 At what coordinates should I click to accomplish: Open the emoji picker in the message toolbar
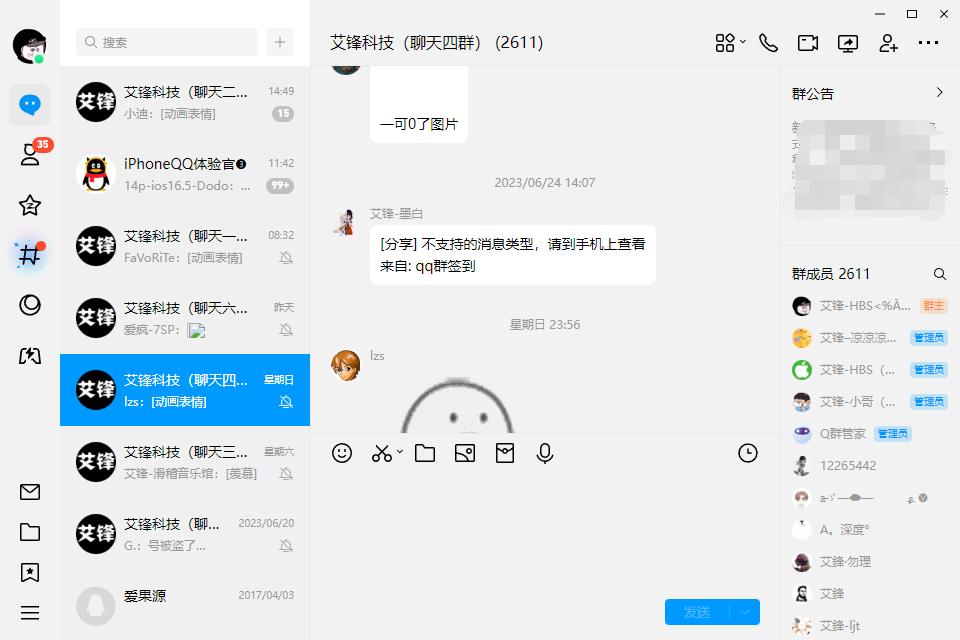(x=341, y=453)
